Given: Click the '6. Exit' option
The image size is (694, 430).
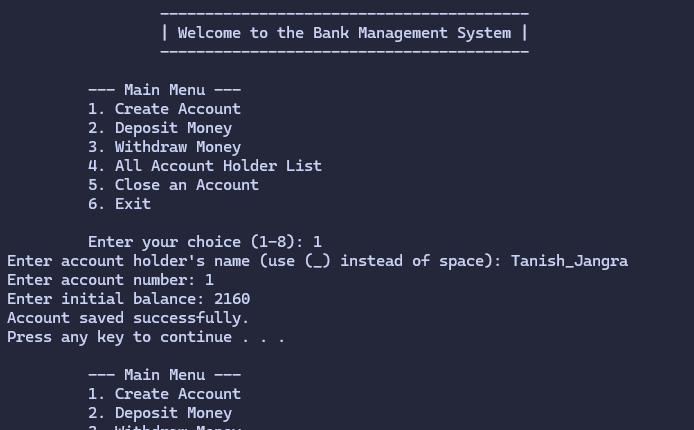Looking at the screenshot, I should pyautogui.click(x=120, y=204).
